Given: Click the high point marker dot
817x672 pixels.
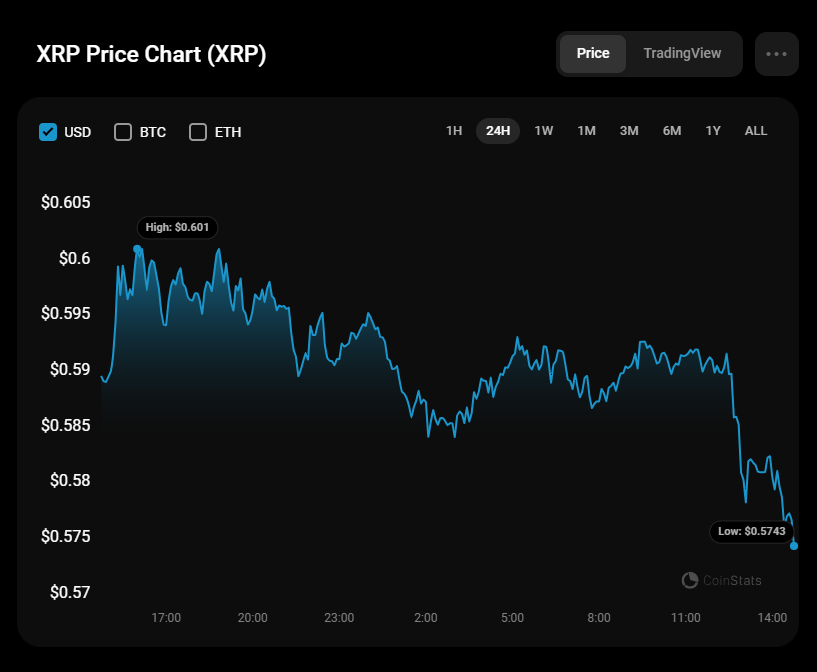Looking at the screenshot, I should tap(137, 249).
